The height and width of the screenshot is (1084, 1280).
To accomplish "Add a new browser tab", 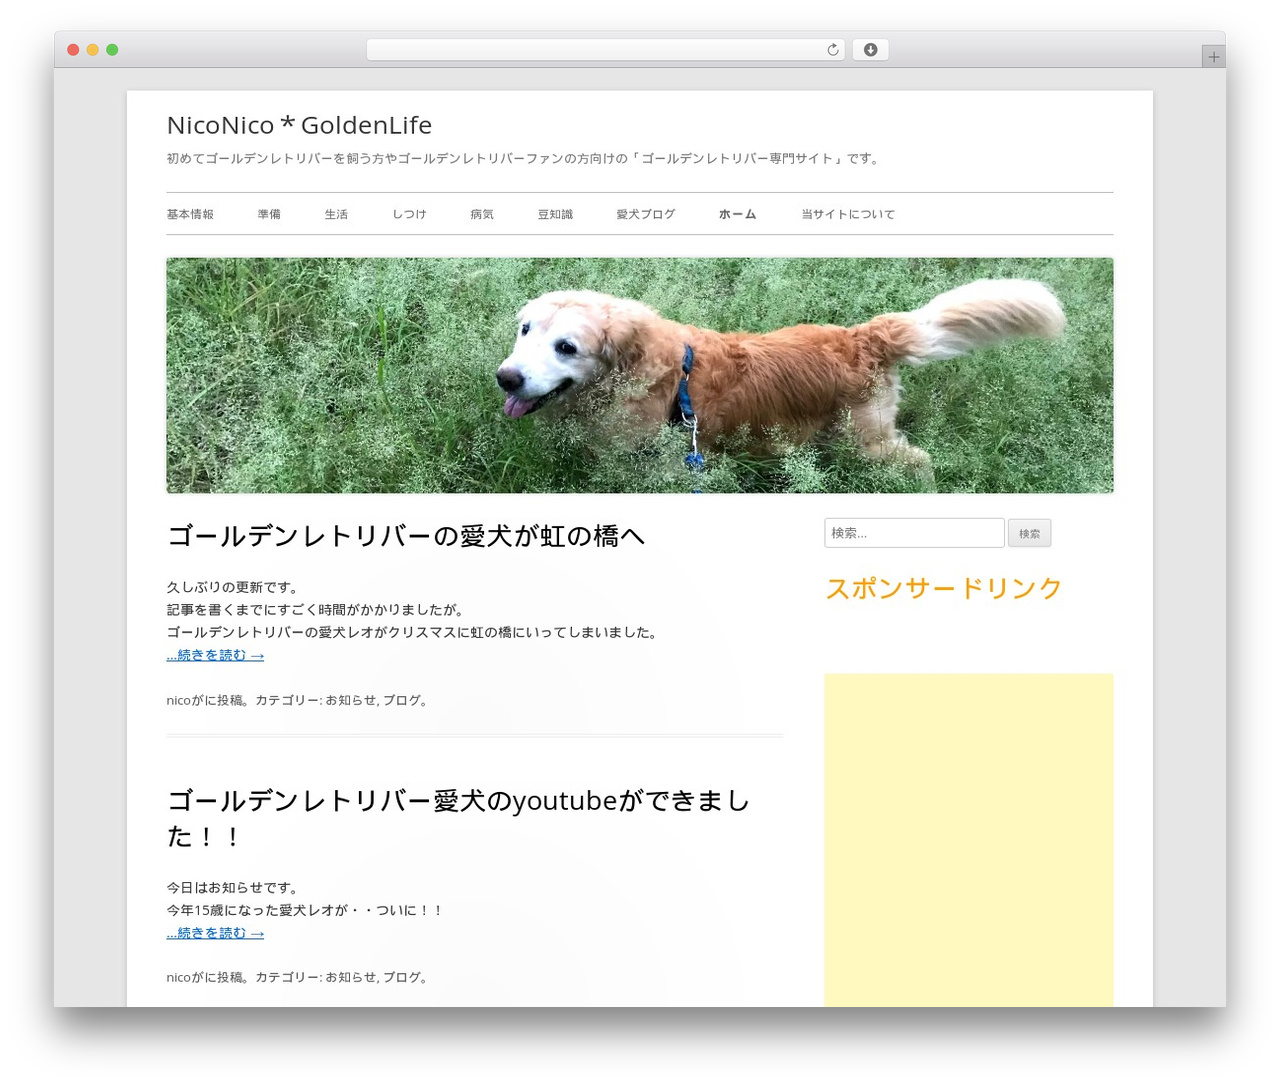I will click(1213, 57).
